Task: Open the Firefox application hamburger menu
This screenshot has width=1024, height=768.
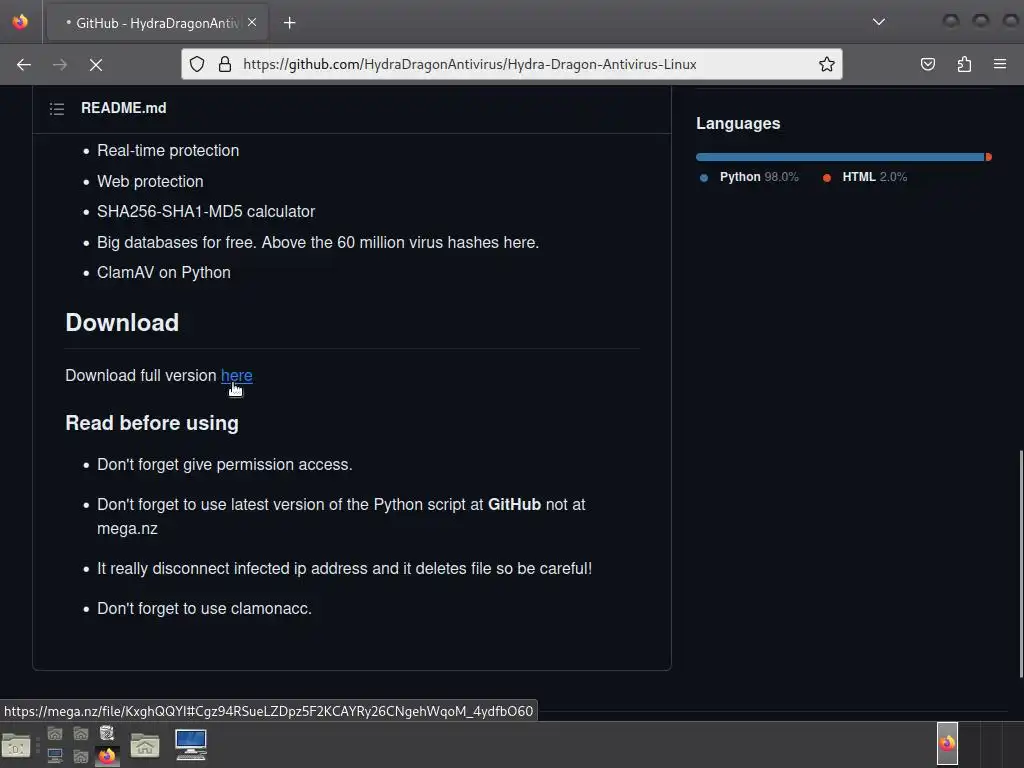Action: (1000, 64)
